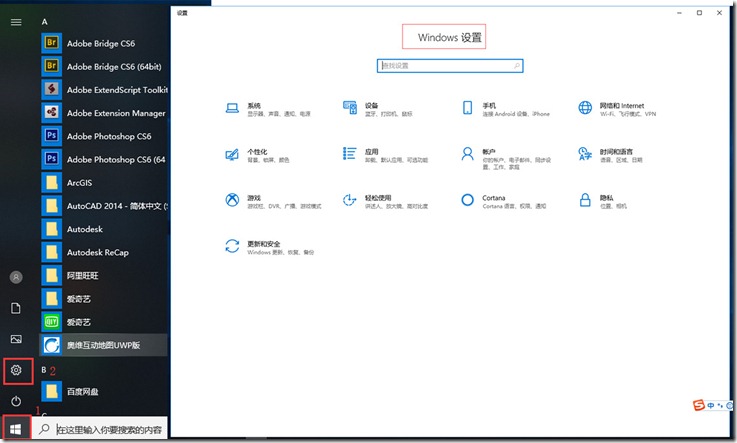Click the power button in Start sidebar

(16, 401)
